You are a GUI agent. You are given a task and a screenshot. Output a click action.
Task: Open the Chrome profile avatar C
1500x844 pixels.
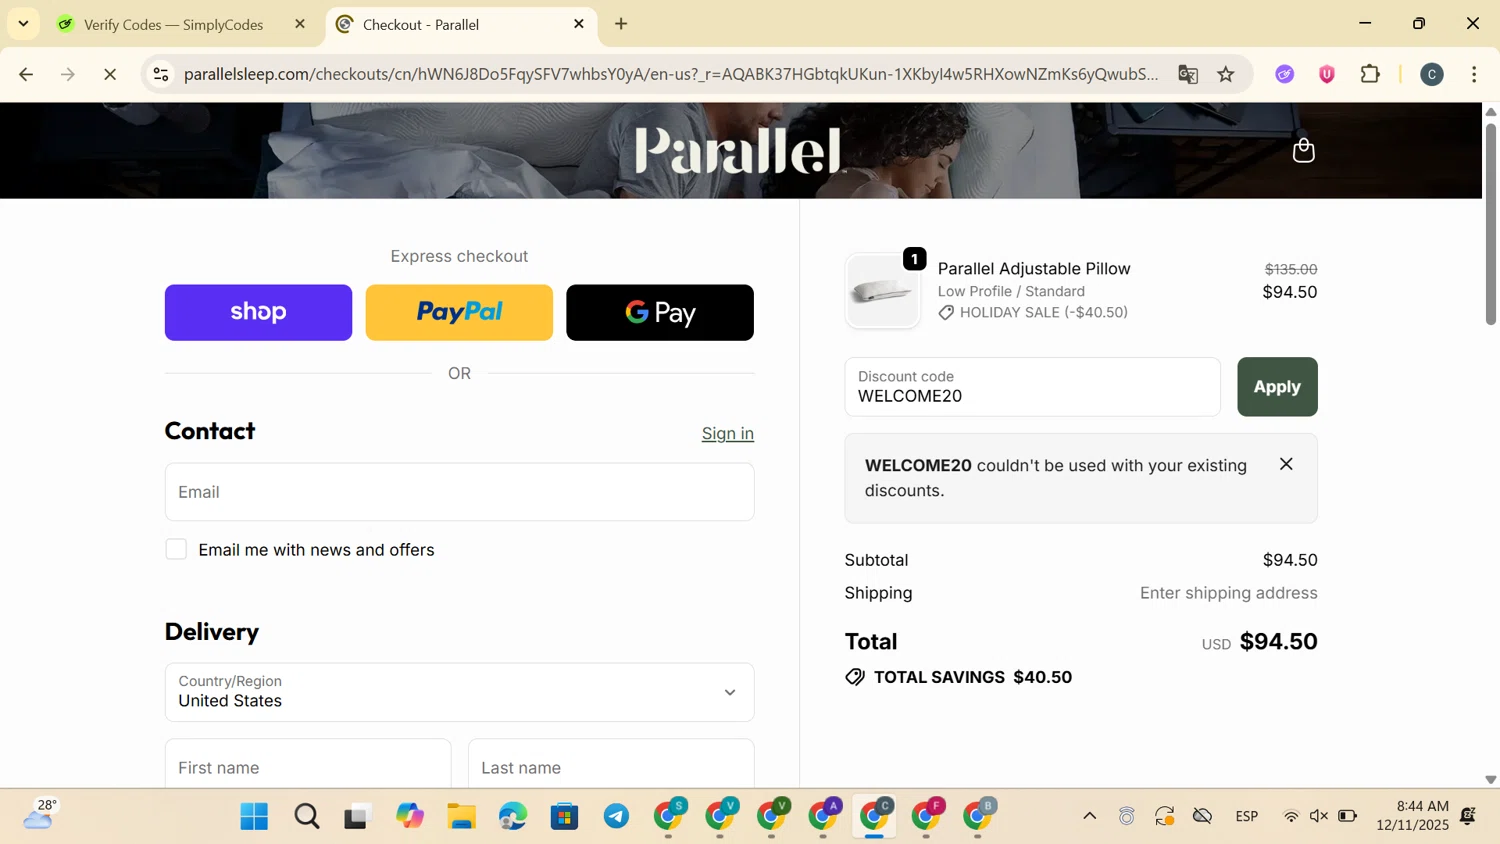tap(1432, 74)
